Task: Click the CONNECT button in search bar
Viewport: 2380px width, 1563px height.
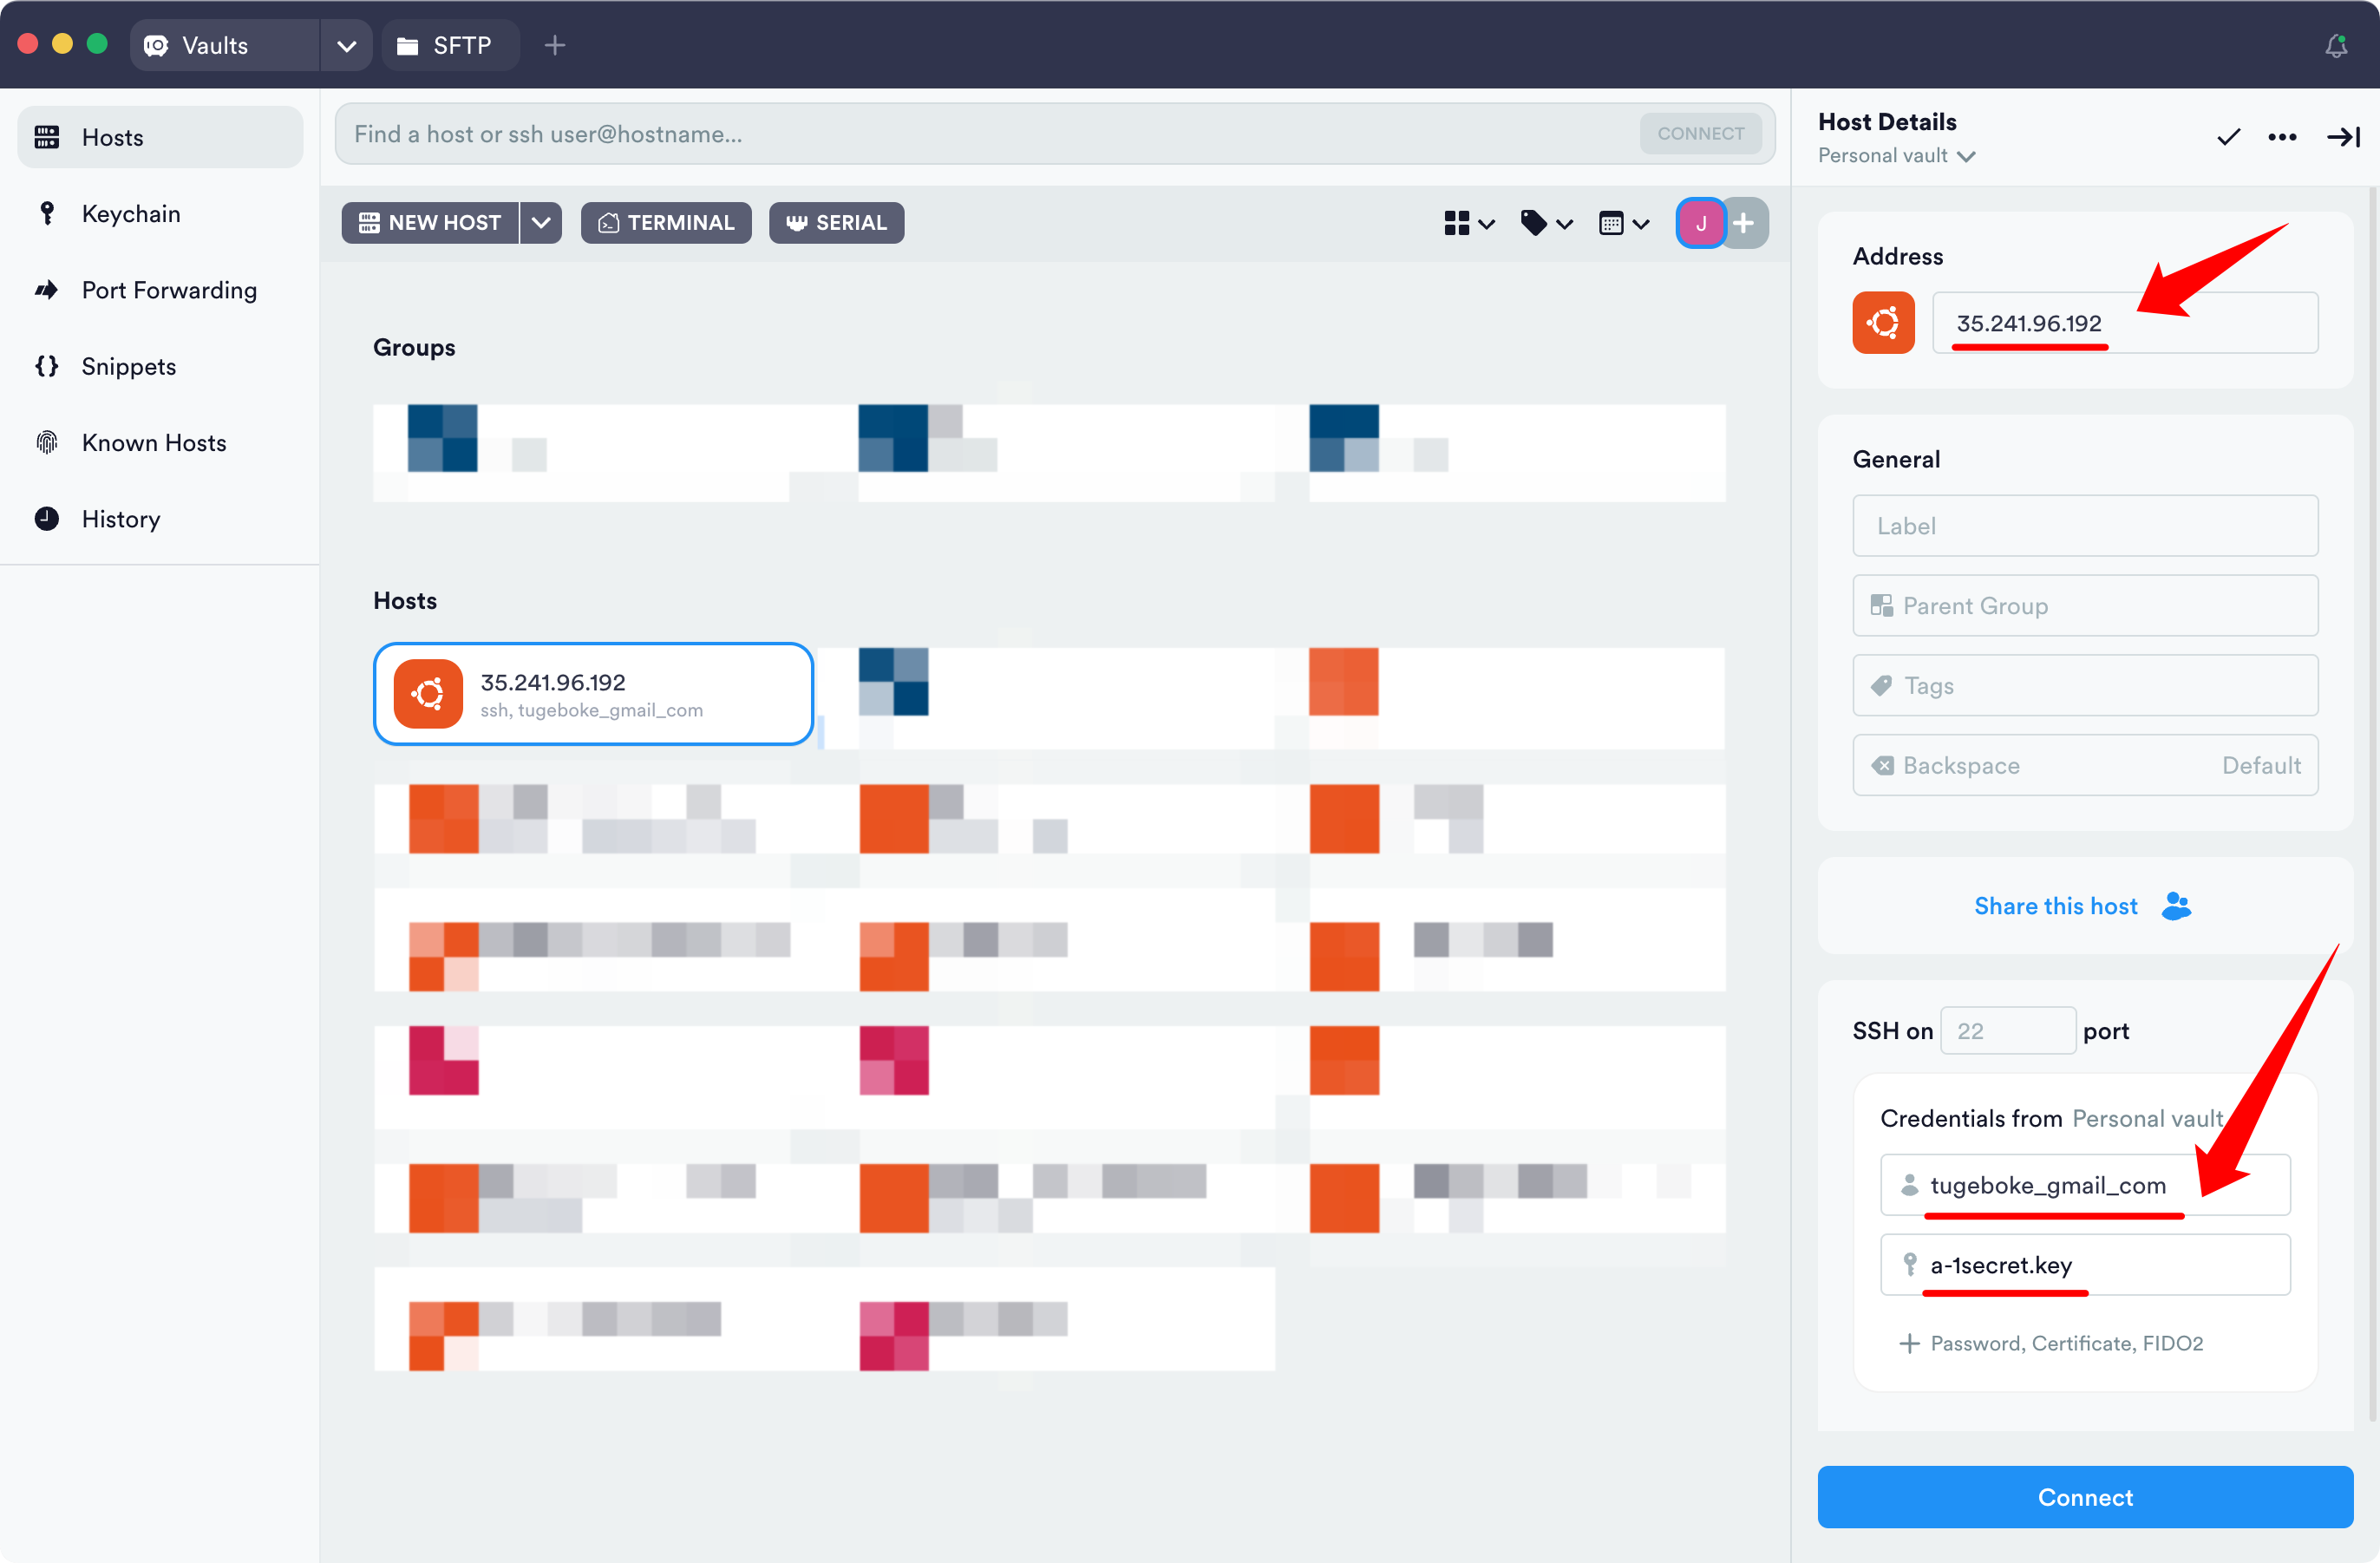Action: point(1700,134)
